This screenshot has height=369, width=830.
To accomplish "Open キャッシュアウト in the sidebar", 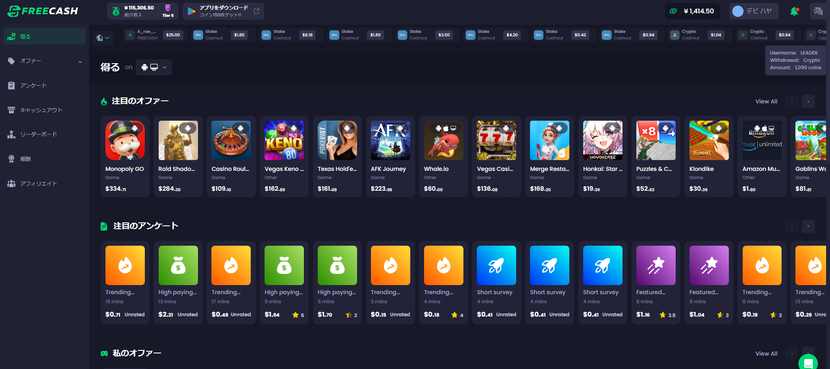I will coord(44,110).
